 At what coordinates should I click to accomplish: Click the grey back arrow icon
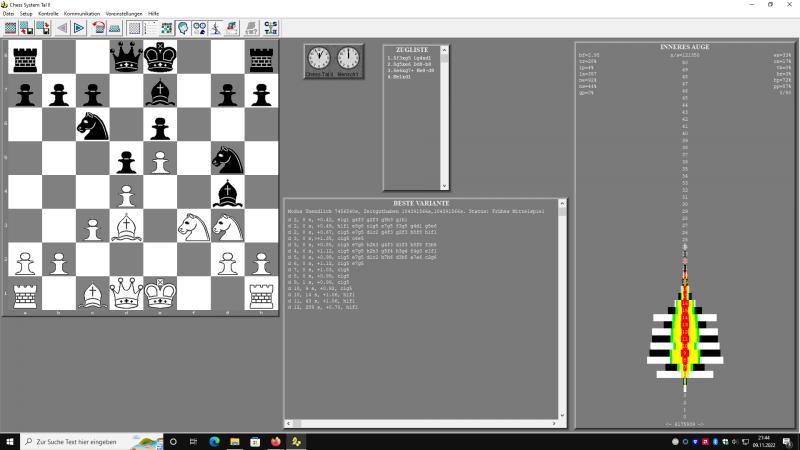coord(61,28)
